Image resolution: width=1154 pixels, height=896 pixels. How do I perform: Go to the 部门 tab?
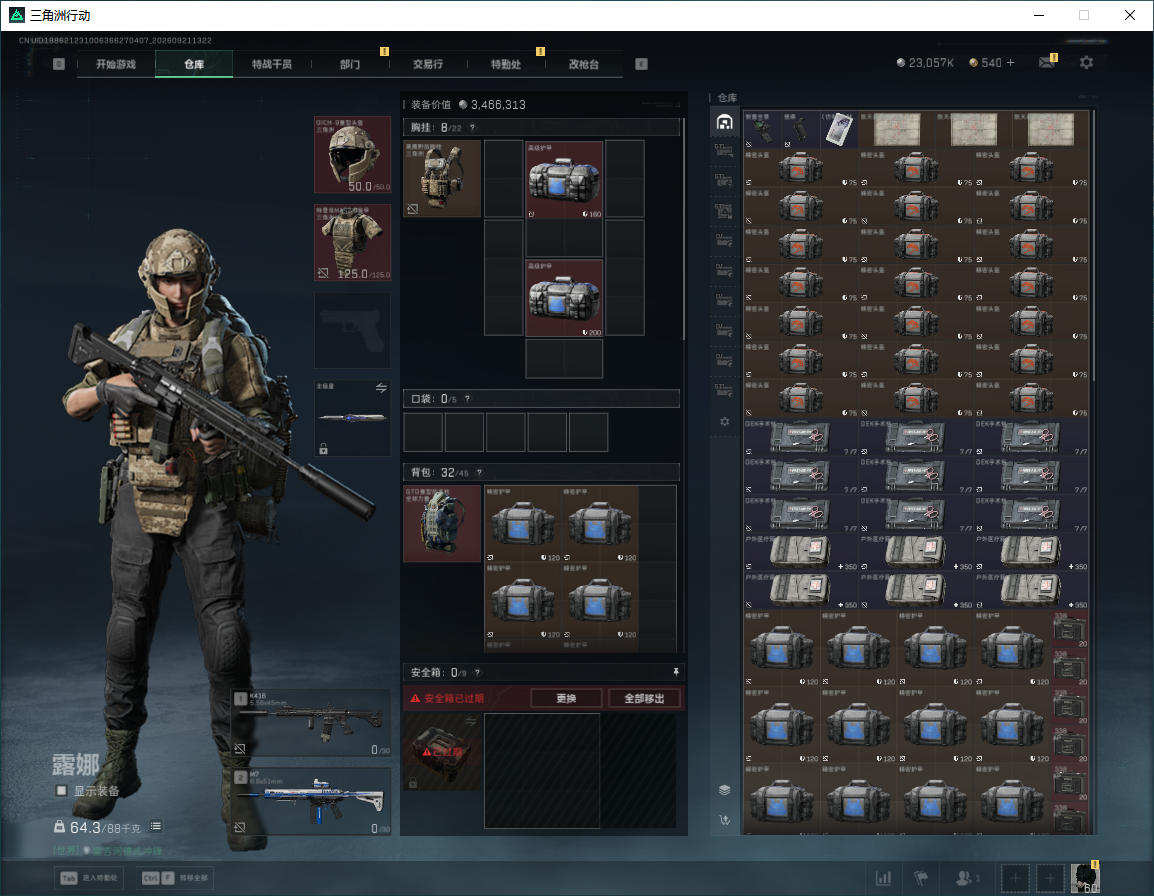pyautogui.click(x=350, y=64)
